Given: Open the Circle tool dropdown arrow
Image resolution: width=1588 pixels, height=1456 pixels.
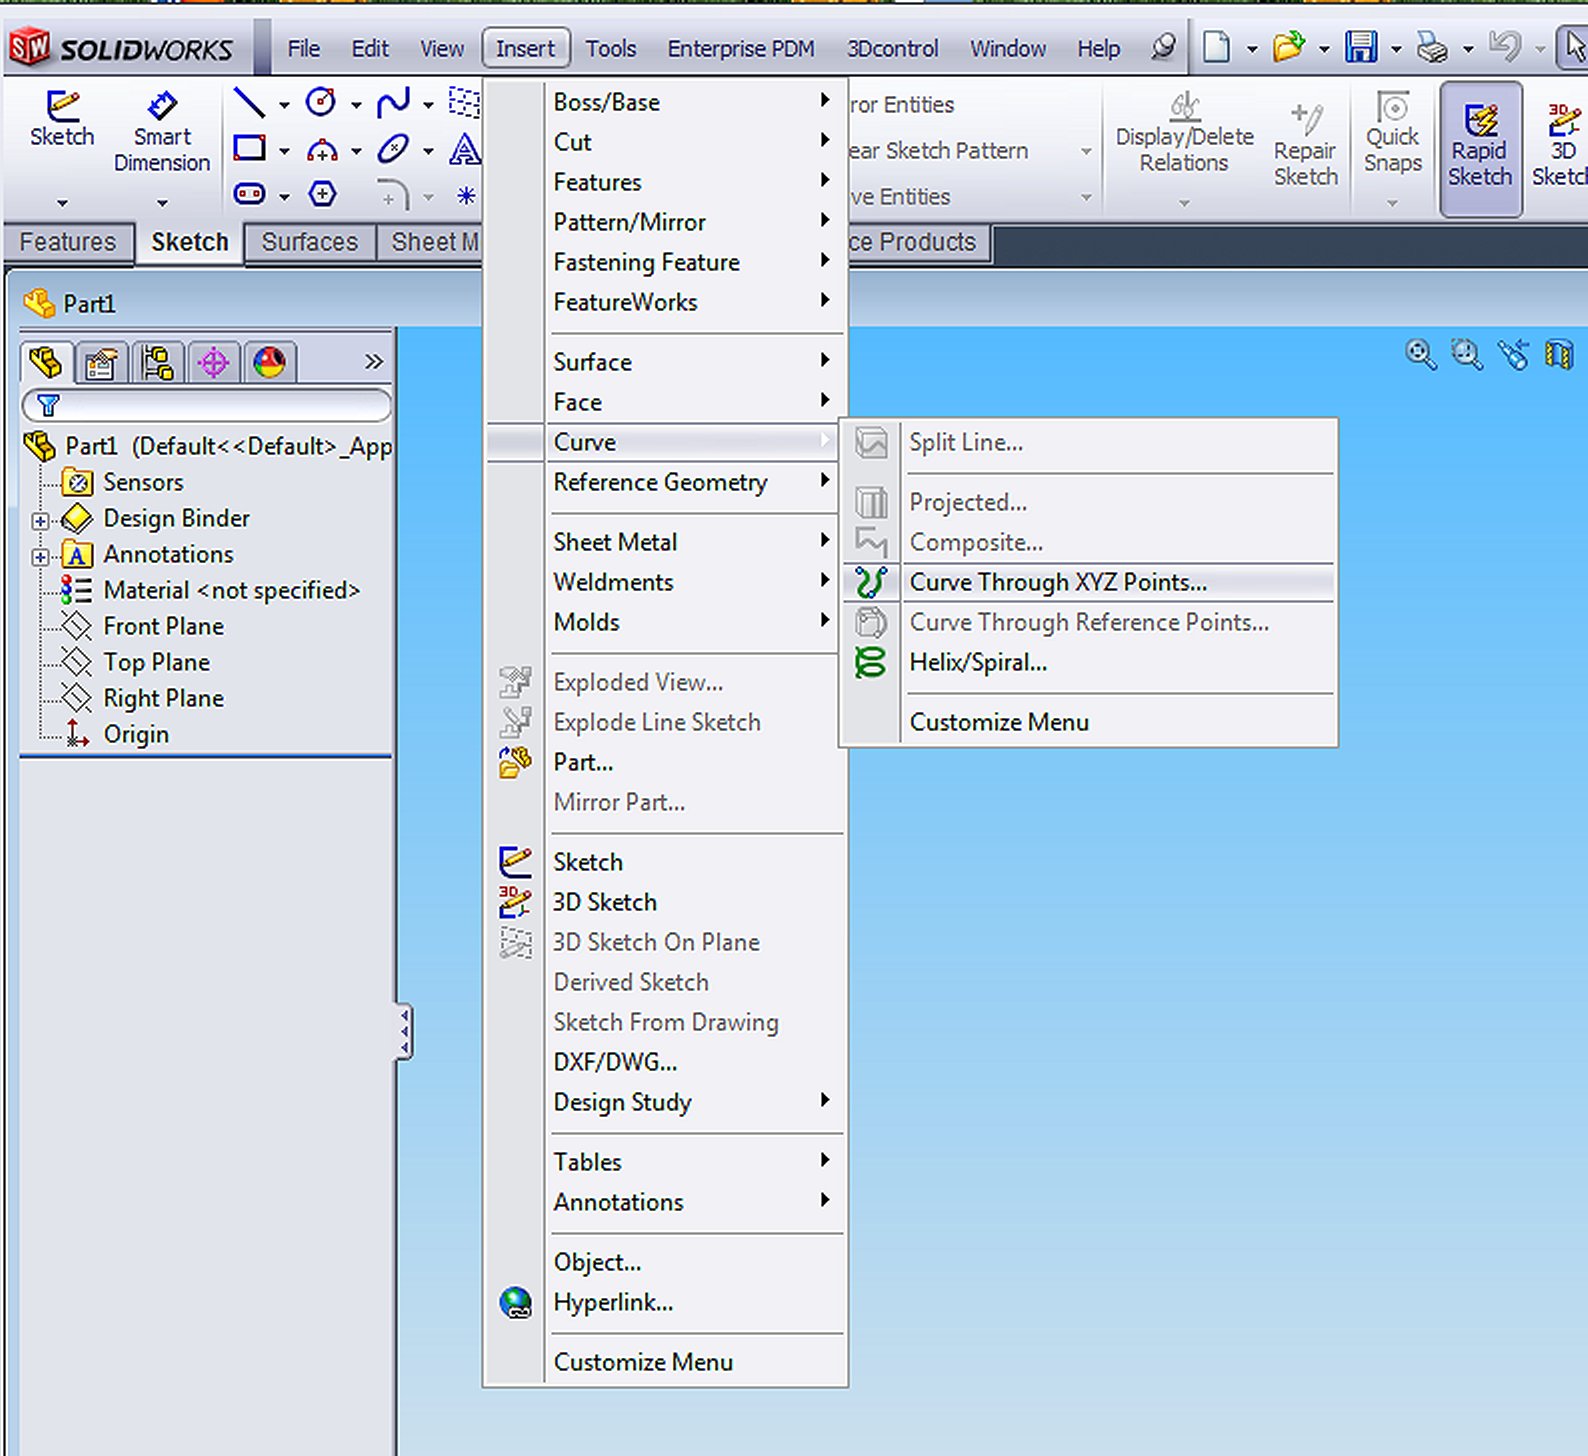Looking at the screenshot, I should click(x=356, y=105).
